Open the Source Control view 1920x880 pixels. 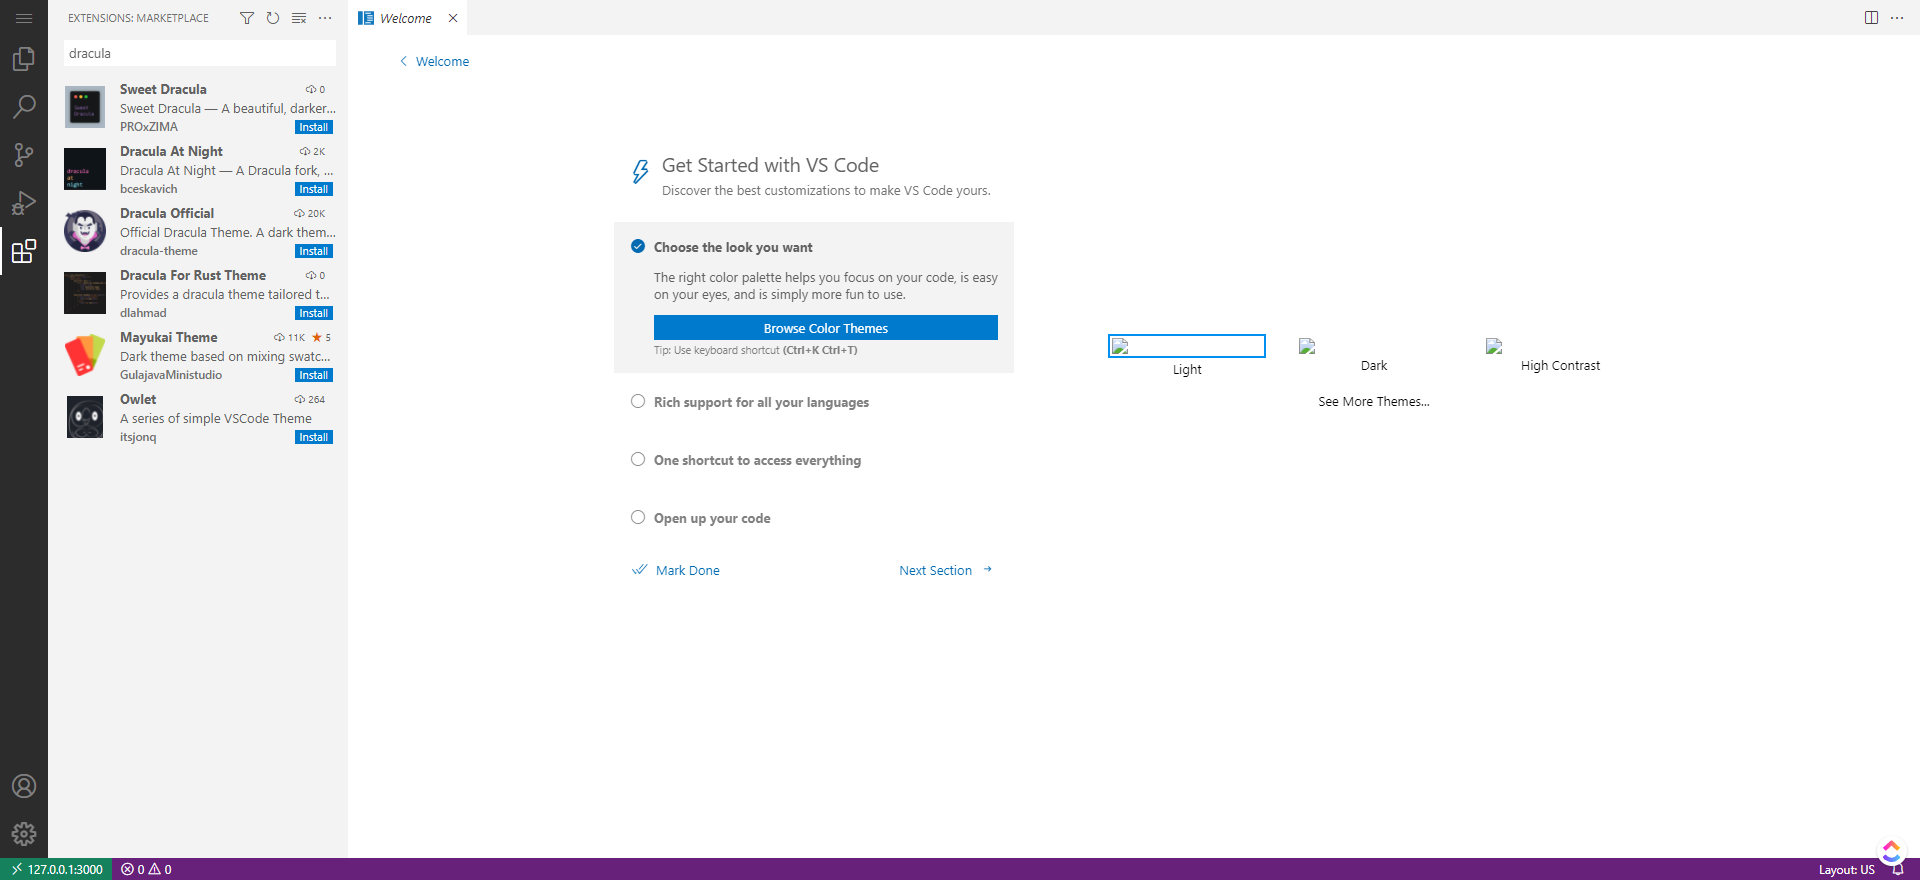(24, 155)
